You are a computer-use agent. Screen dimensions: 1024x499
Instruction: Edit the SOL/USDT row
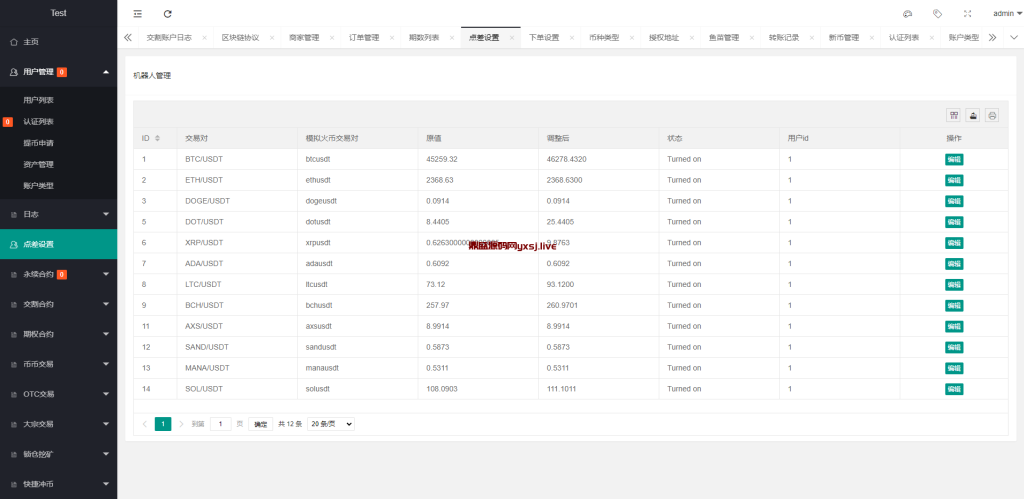[x=954, y=389]
